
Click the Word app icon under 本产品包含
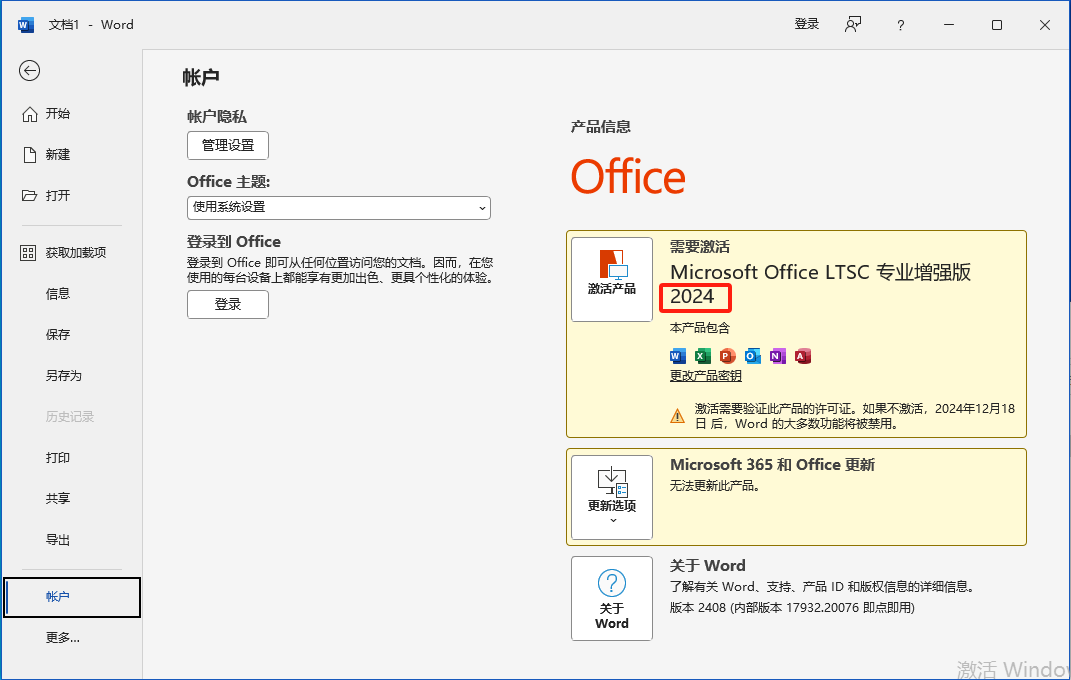[x=678, y=356]
